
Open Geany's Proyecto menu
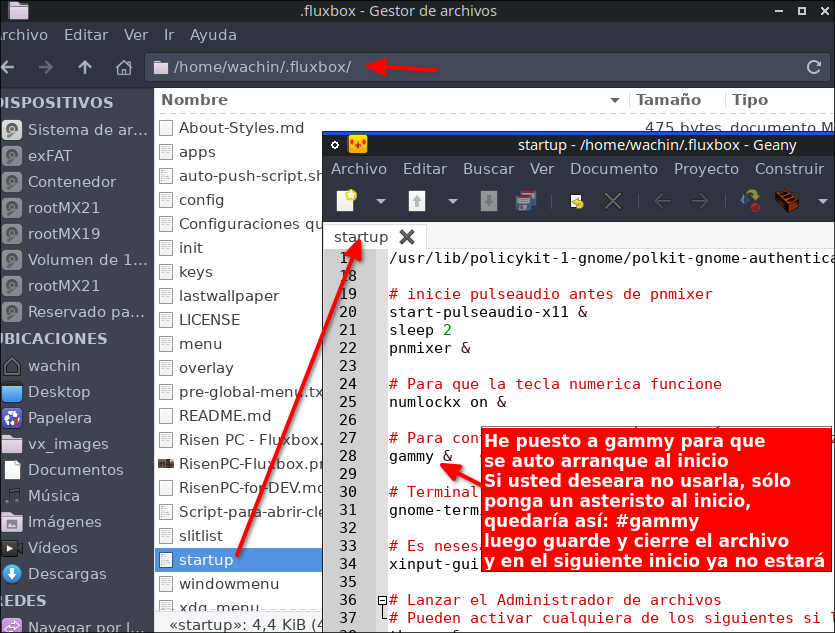706,169
